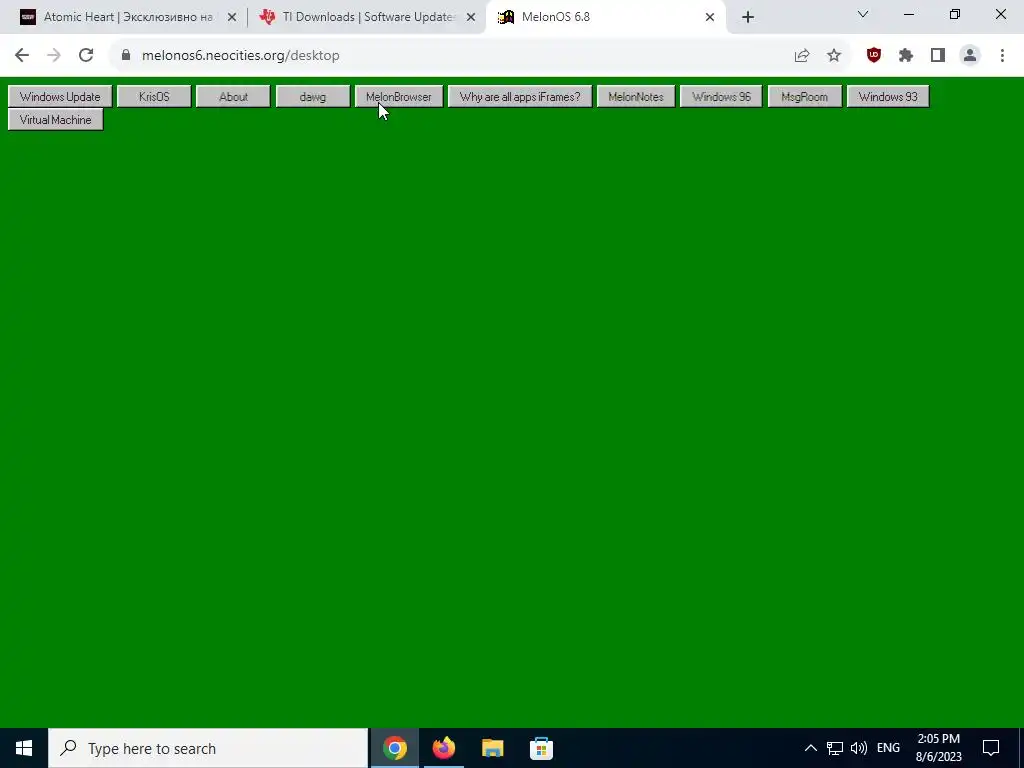The image size is (1024, 768).
Task: Toggle the browser side panel
Action: (x=938, y=56)
